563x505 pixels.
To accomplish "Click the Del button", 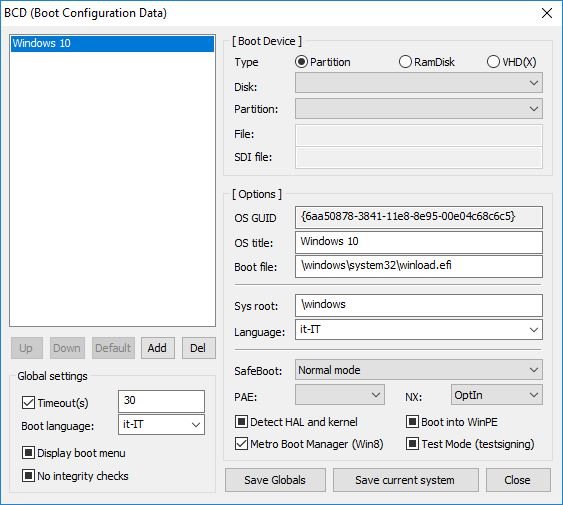I will [x=199, y=348].
